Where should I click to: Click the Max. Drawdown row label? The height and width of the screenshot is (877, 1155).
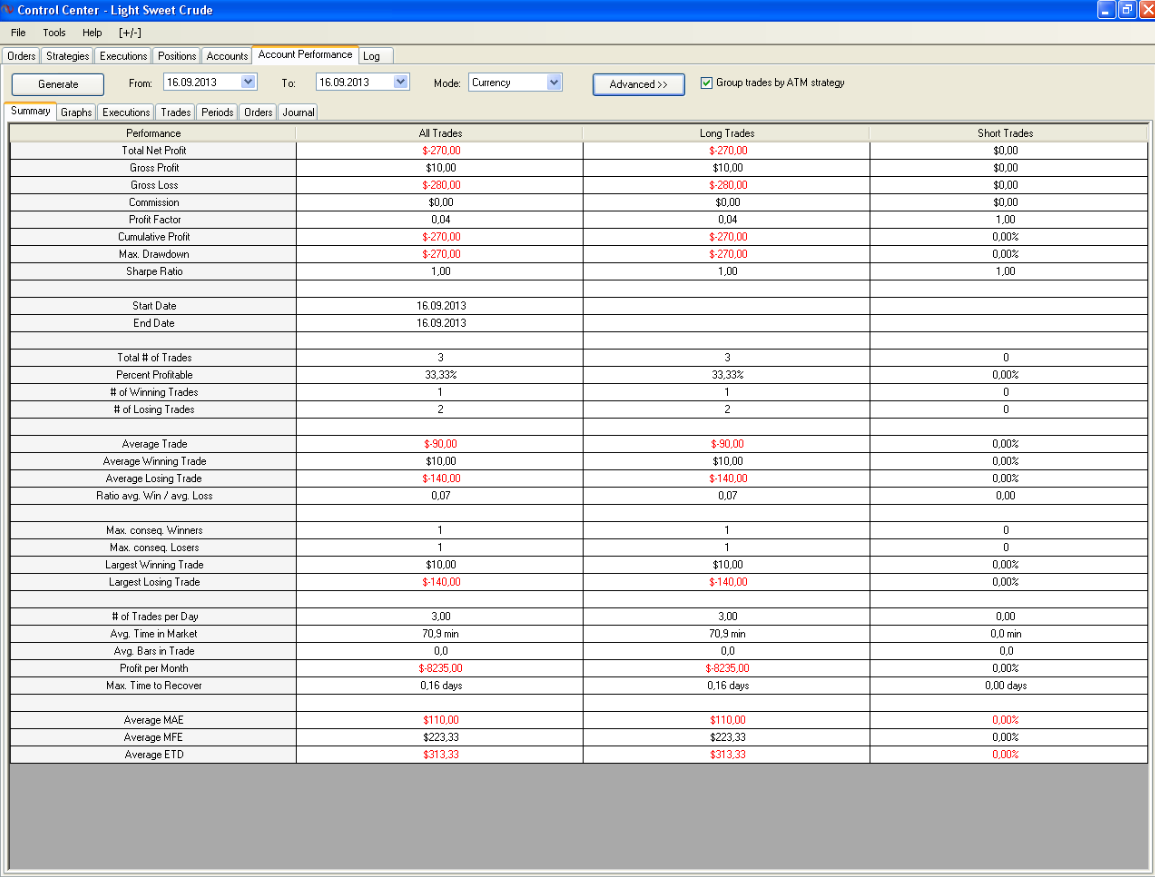(x=154, y=254)
